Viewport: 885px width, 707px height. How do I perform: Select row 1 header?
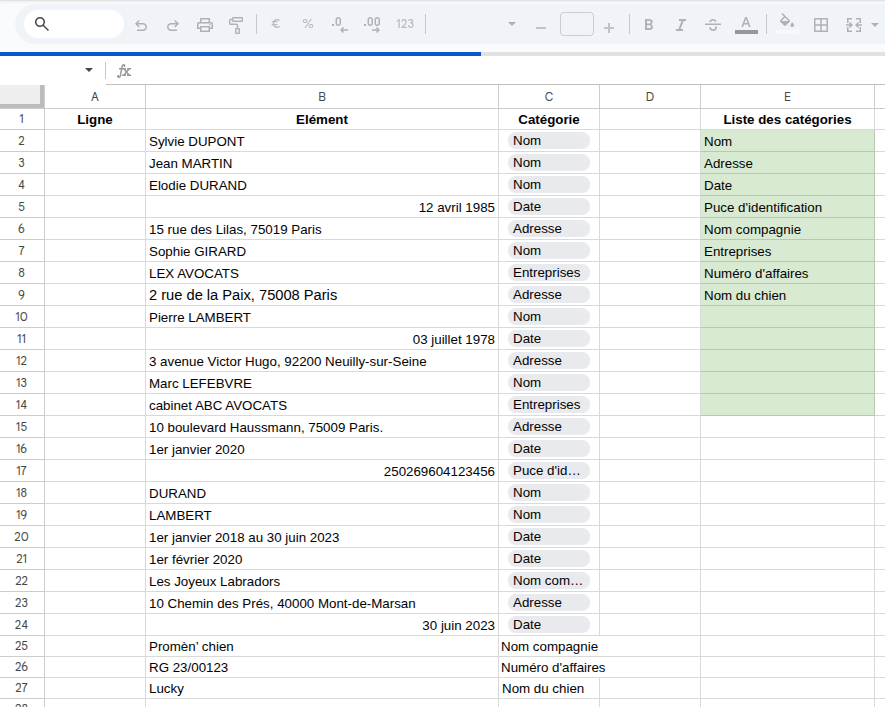coord(22,119)
